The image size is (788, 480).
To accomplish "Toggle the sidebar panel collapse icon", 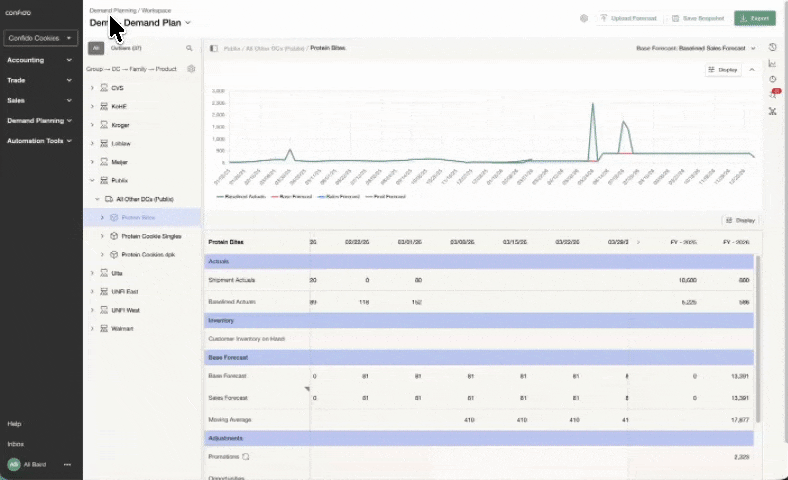I will coord(214,48).
